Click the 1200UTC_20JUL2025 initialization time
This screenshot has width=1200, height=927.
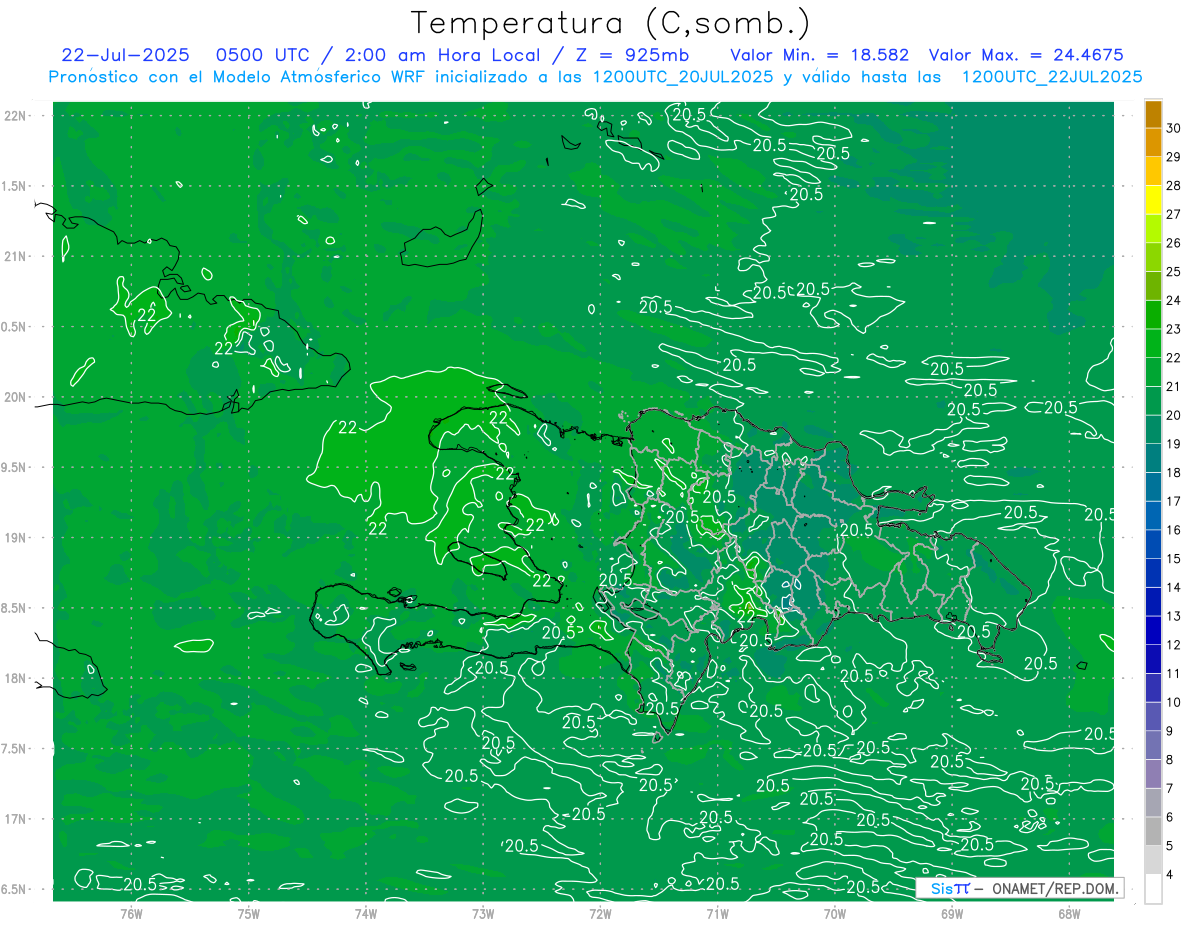[x=683, y=77]
